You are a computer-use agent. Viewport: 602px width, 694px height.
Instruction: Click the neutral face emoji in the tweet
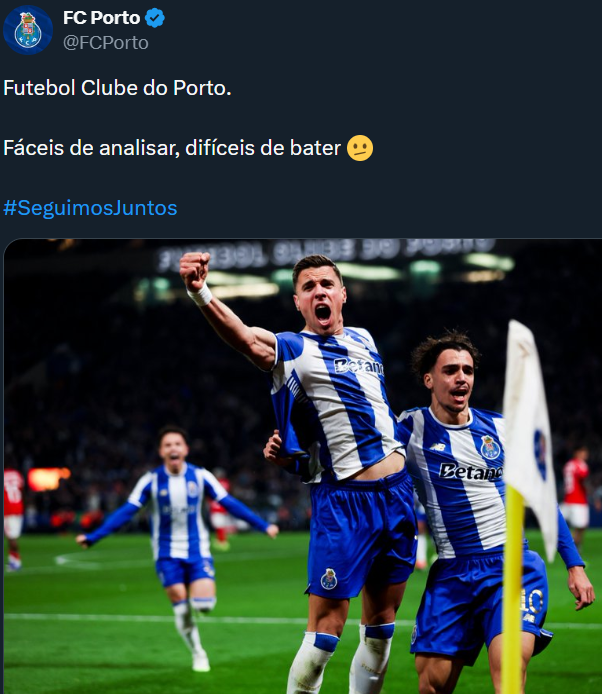(x=360, y=148)
